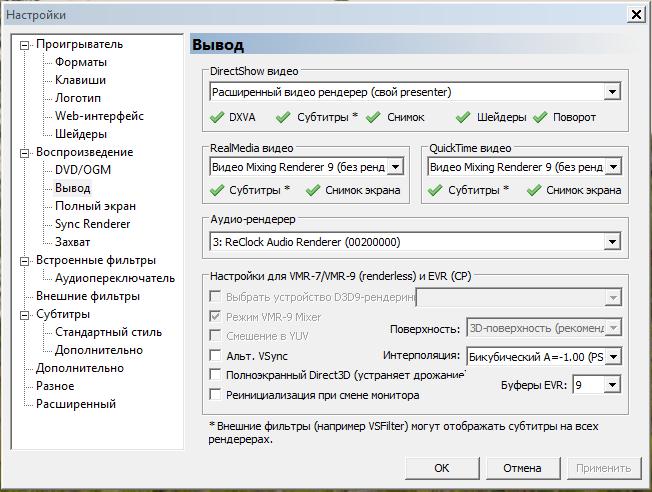
Task: Click the DXVA green checkmark icon
Action: [x=216, y=117]
